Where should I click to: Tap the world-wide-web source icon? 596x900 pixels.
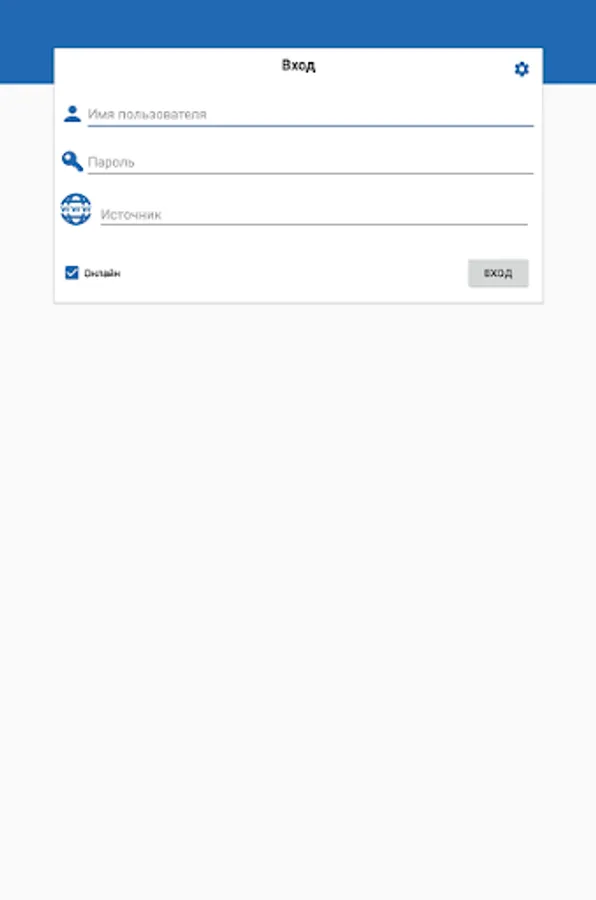pyautogui.click(x=76, y=210)
